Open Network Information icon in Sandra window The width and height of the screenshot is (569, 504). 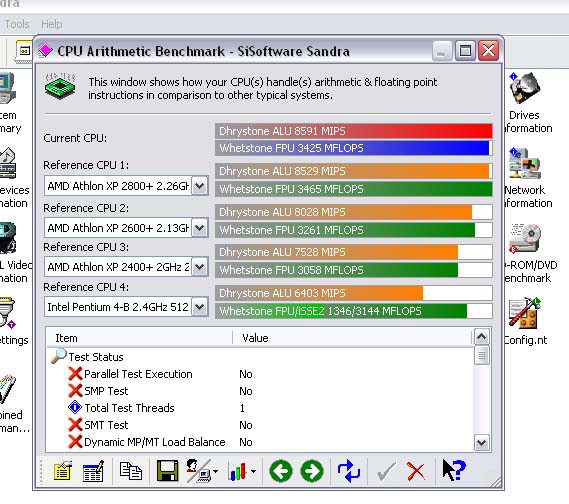(525, 163)
